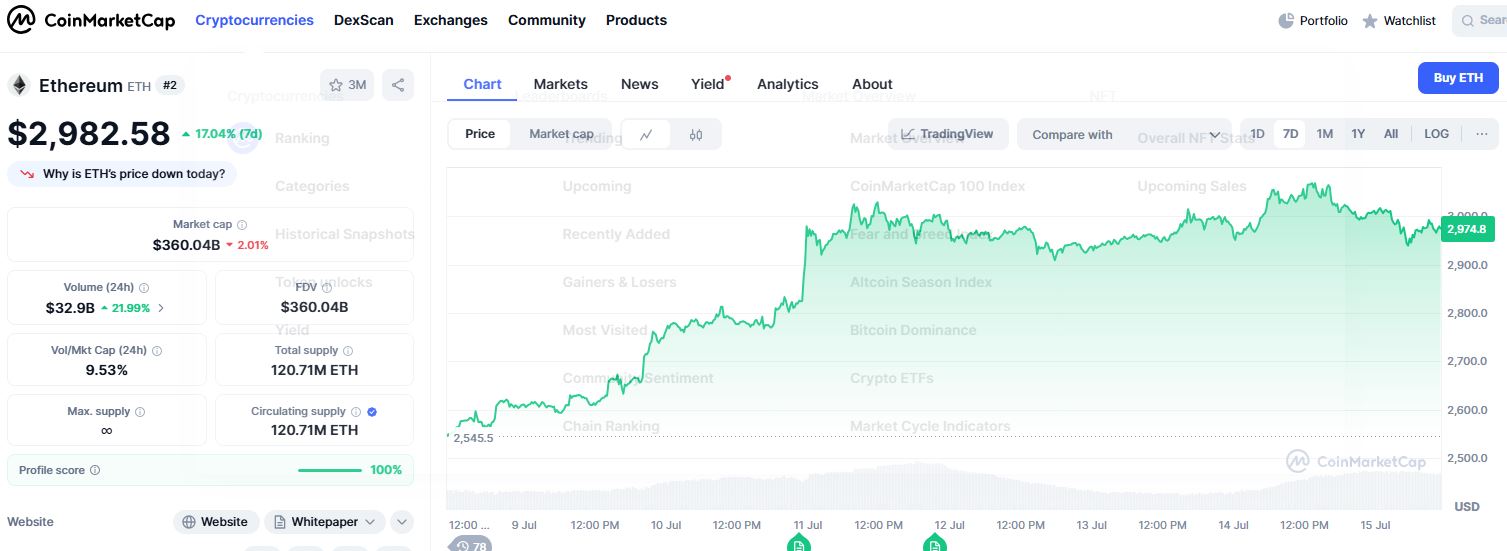The height and width of the screenshot is (551, 1507).
Task: Switch to the News tab
Action: [640, 84]
